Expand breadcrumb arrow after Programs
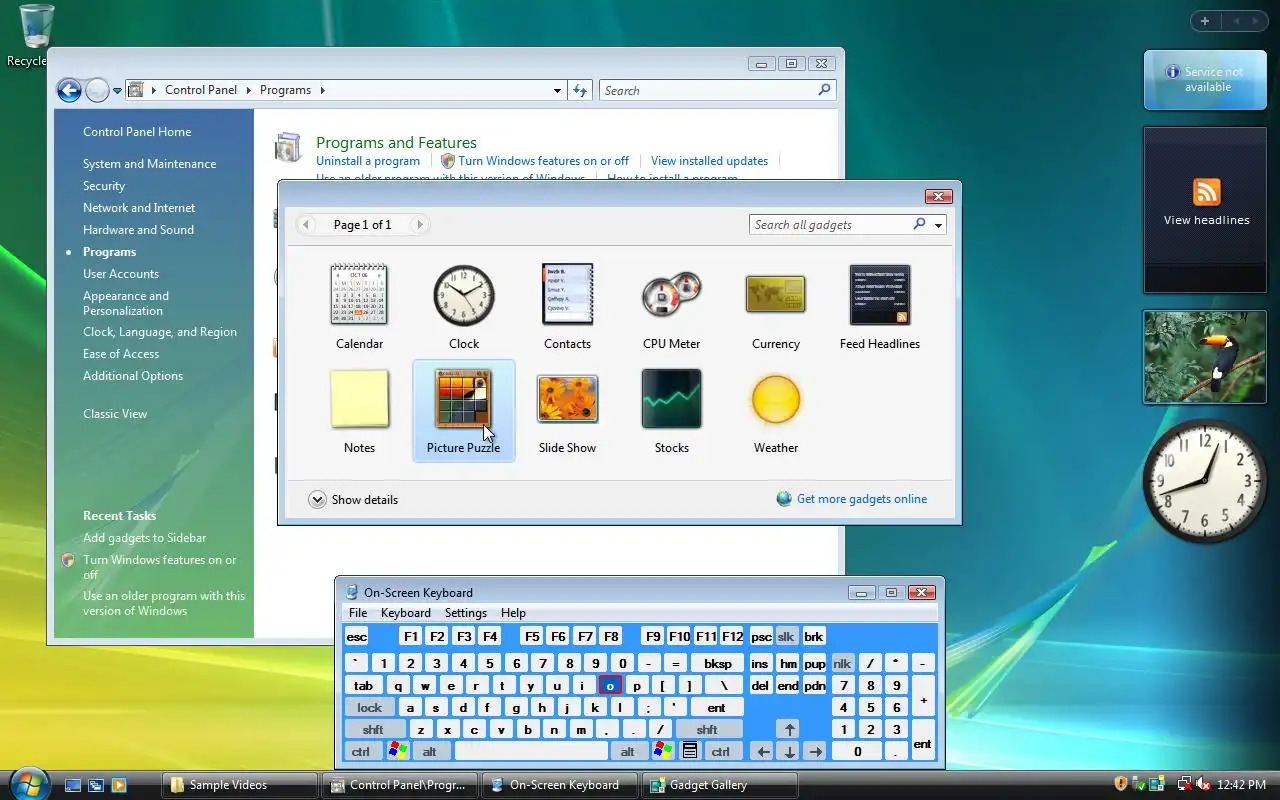This screenshot has width=1280, height=800. (x=322, y=90)
